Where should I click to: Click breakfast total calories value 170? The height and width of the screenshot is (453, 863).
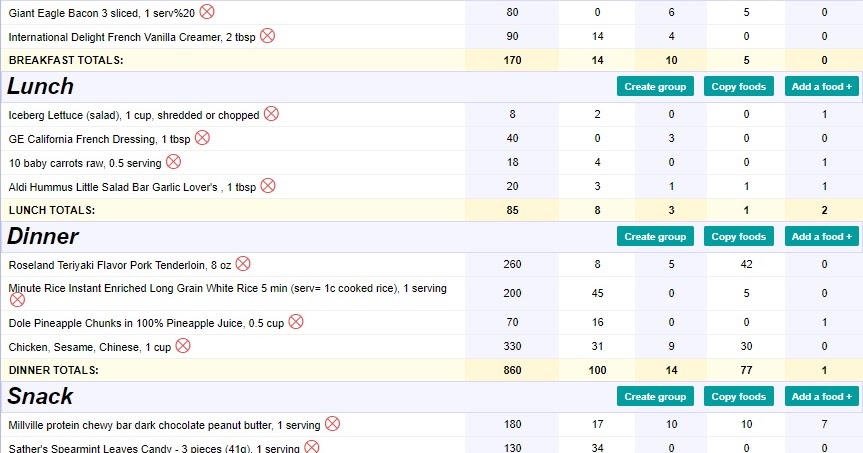tap(512, 60)
